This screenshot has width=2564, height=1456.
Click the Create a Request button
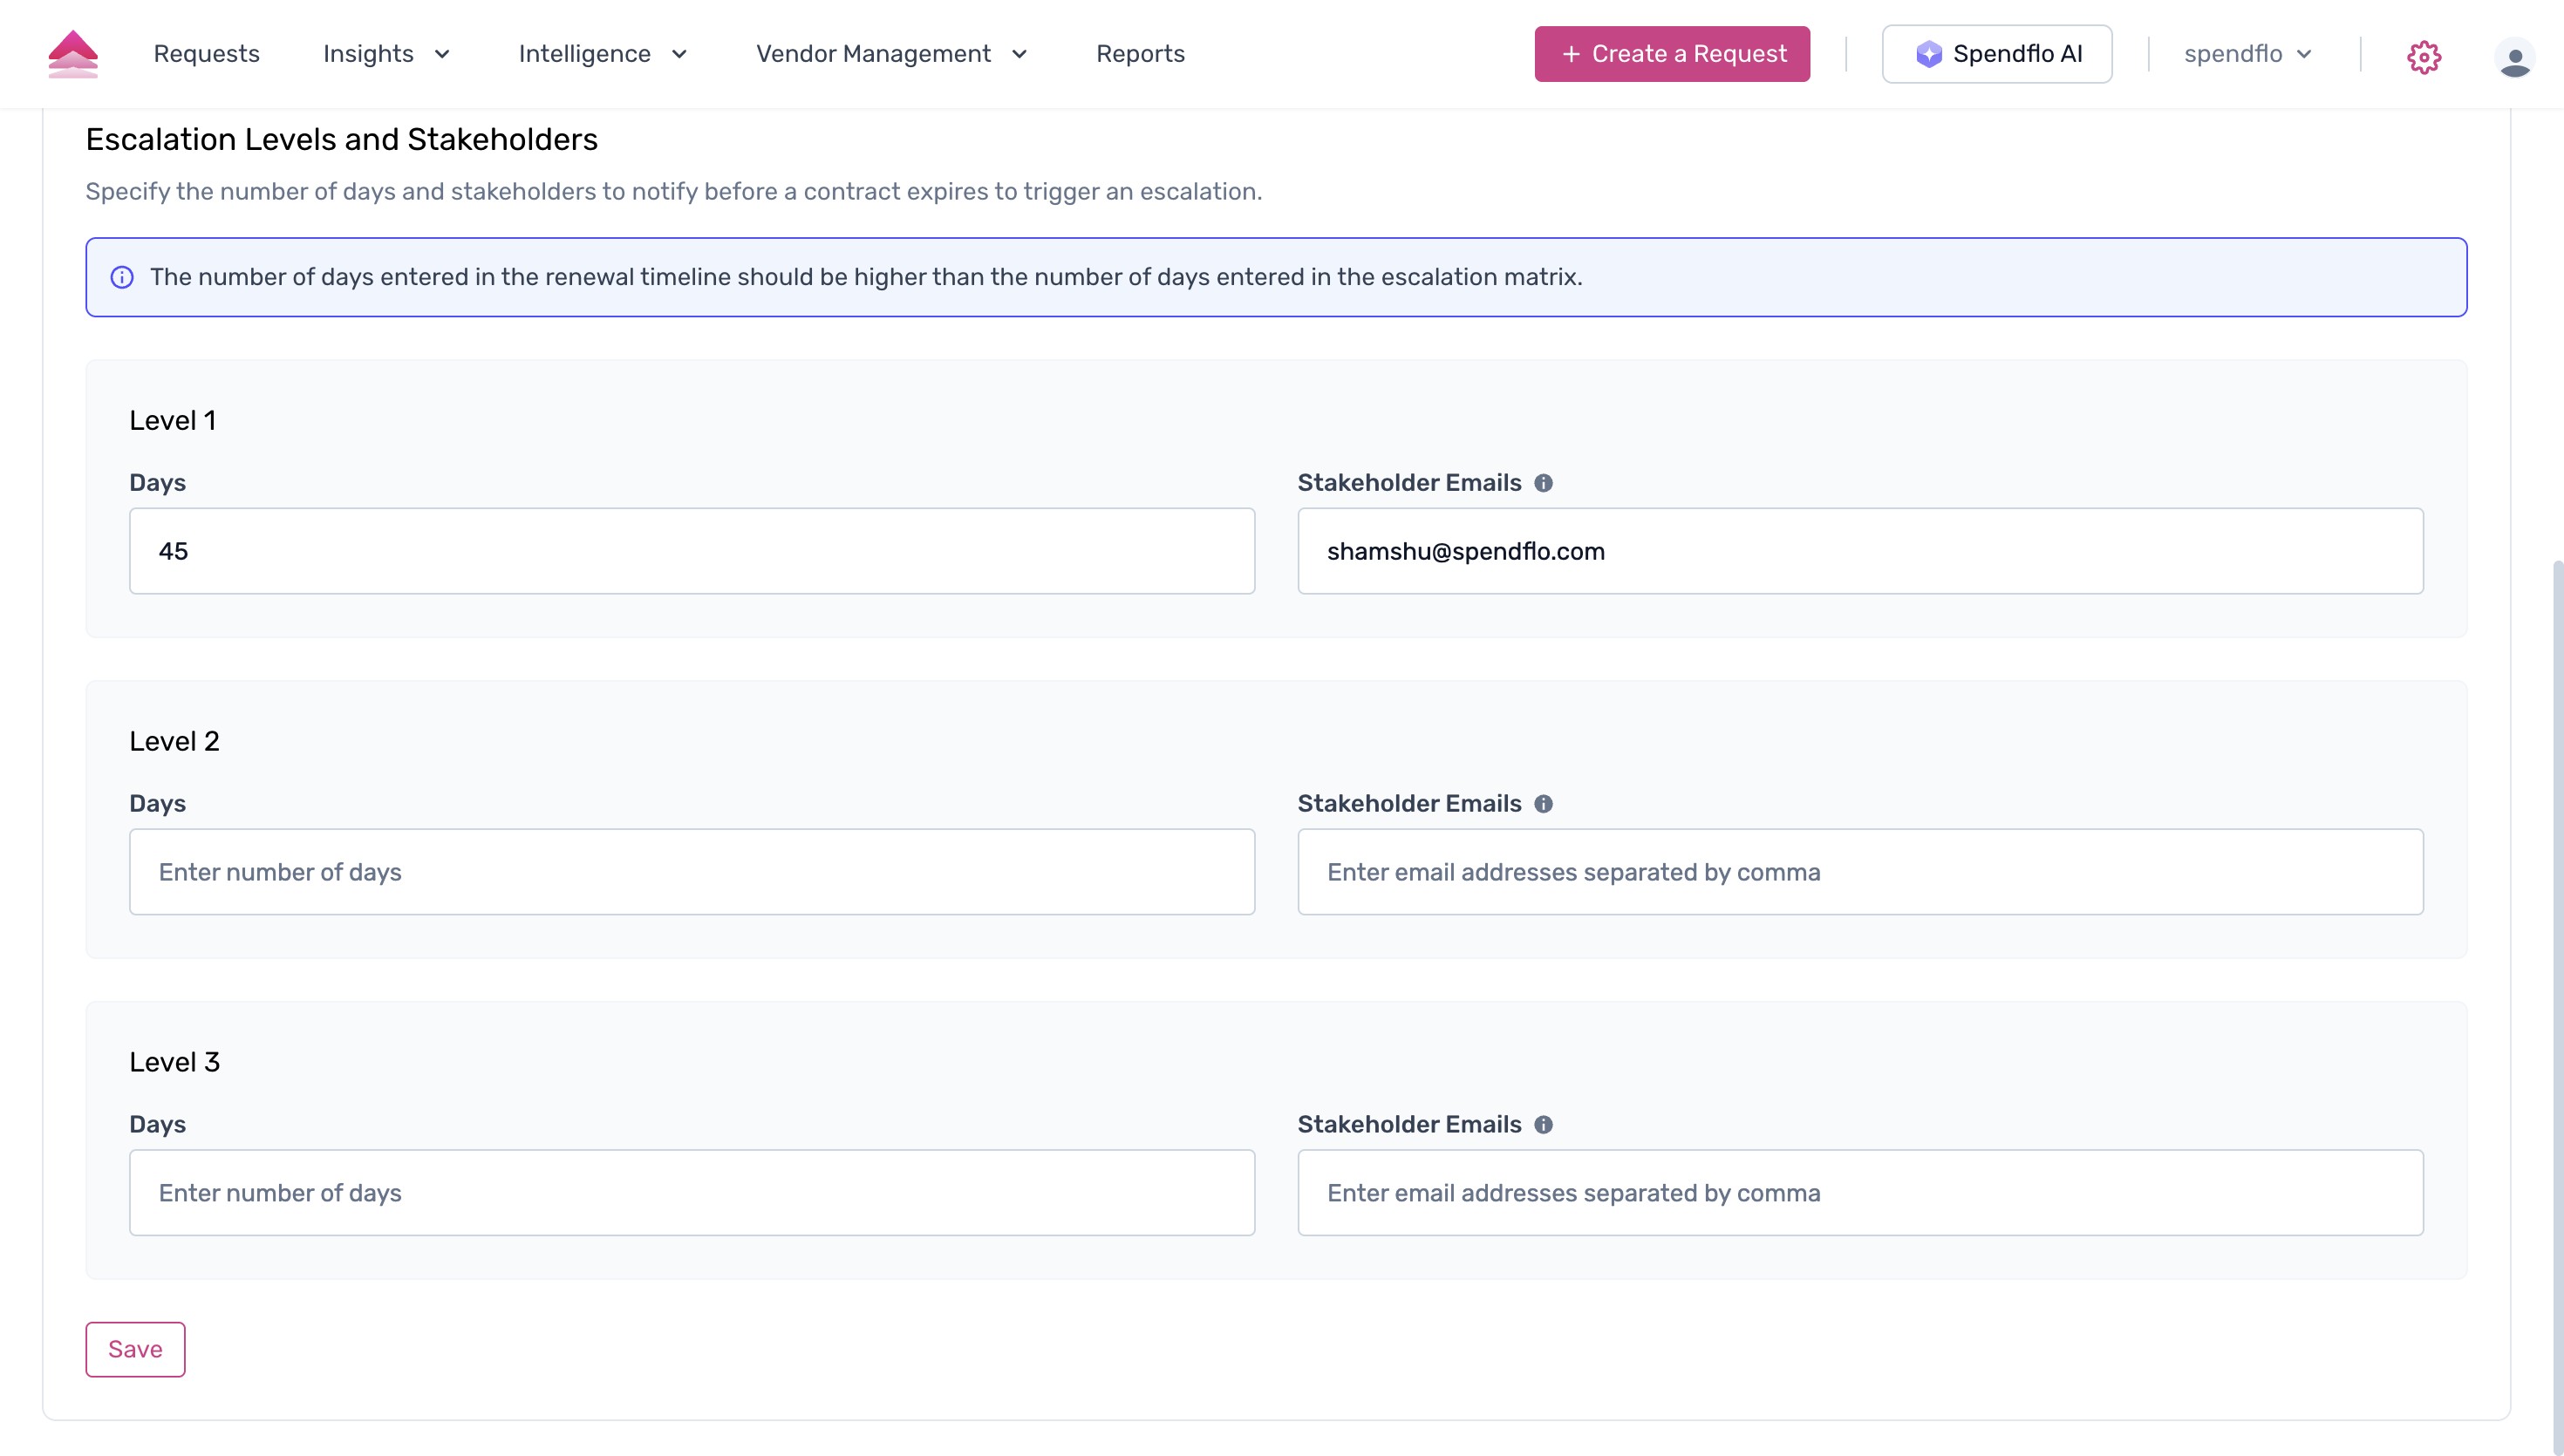tap(1671, 54)
